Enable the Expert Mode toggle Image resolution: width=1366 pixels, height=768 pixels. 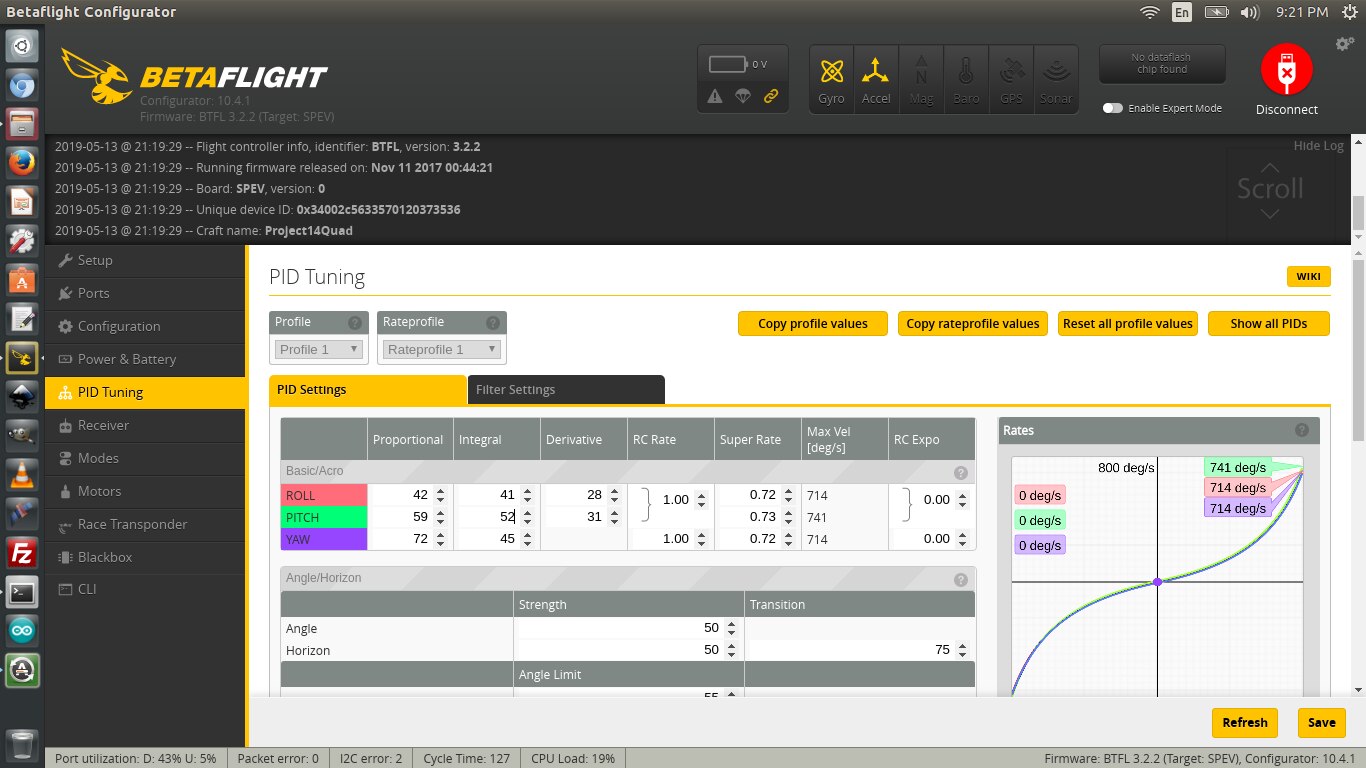click(1112, 108)
